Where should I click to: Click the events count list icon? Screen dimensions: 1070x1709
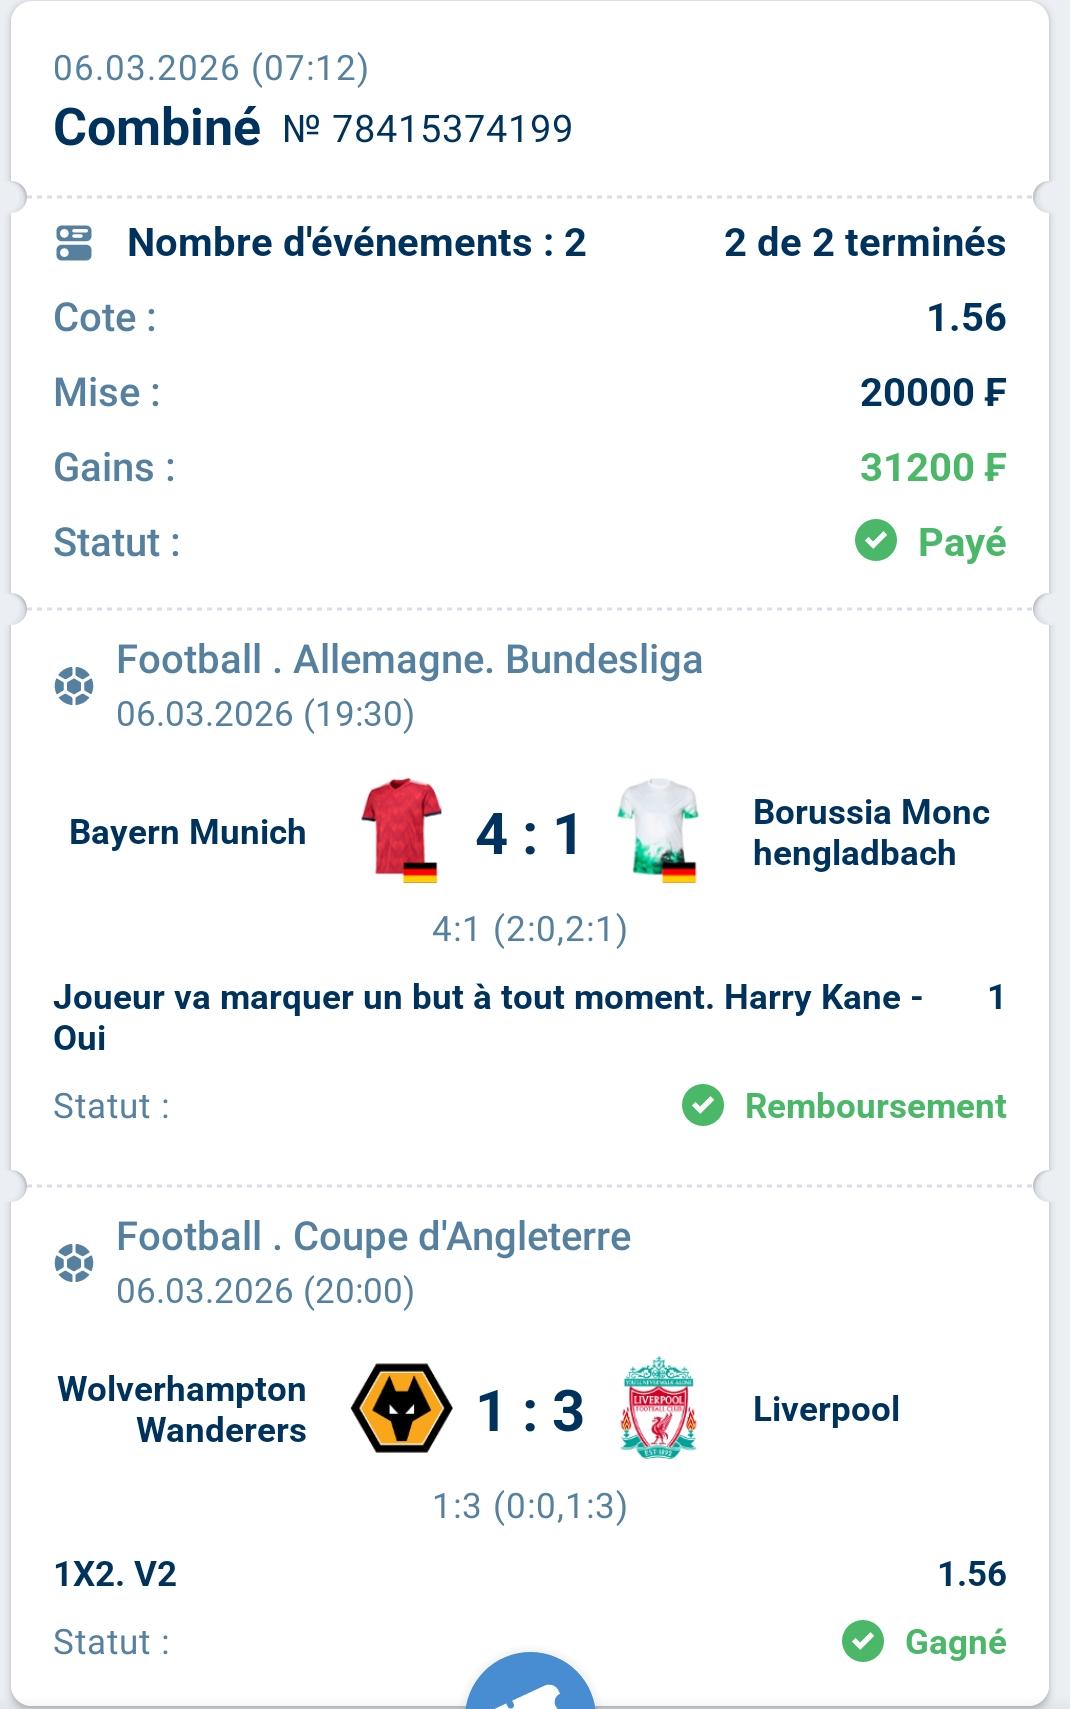(73, 243)
